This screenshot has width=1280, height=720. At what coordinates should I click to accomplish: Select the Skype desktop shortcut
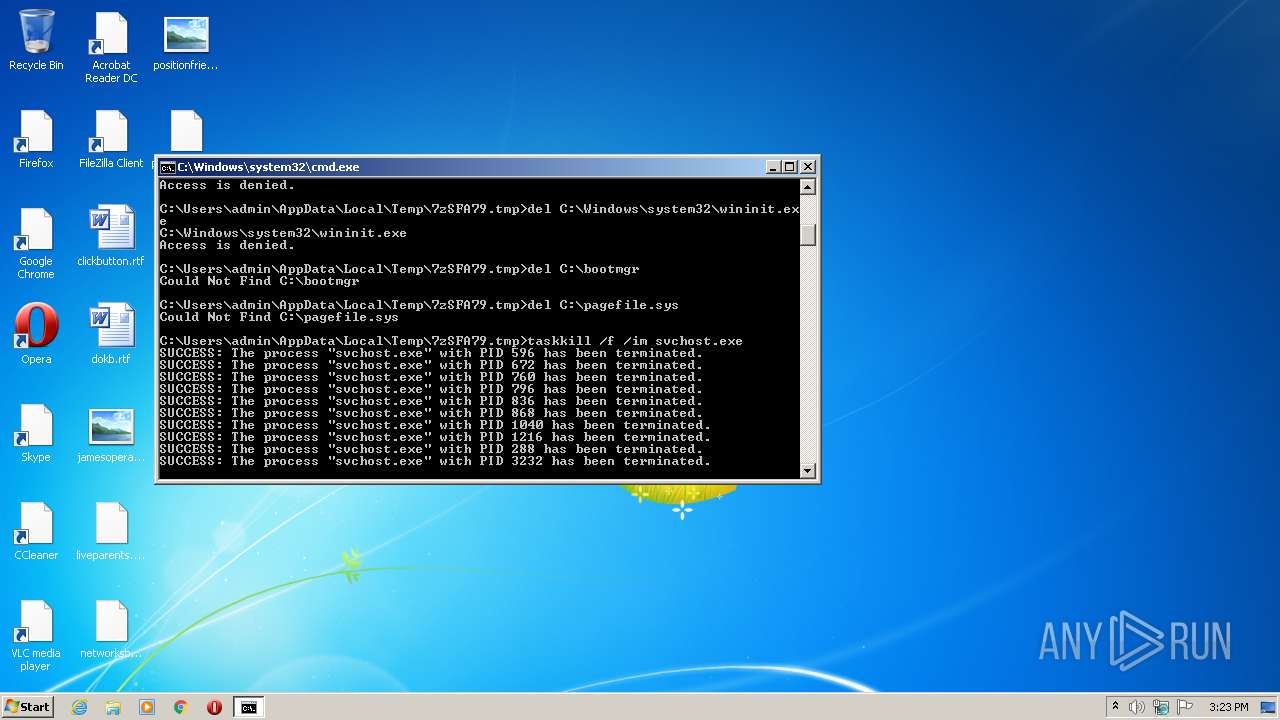click(36, 433)
